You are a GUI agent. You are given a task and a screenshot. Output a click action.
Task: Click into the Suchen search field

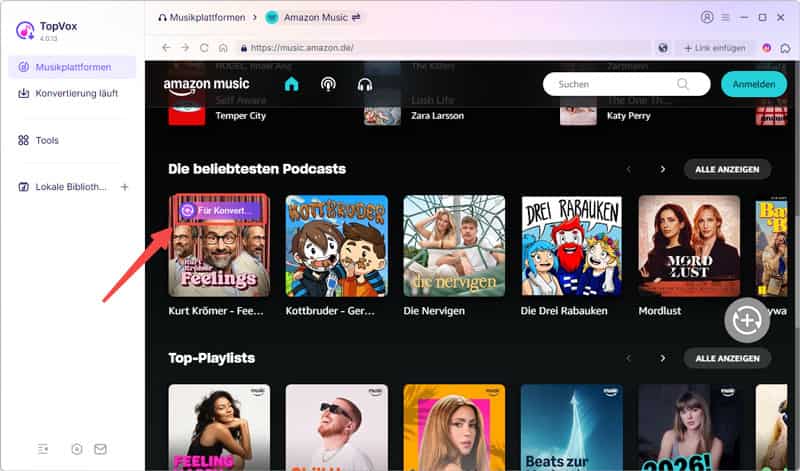(x=627, y=84)
